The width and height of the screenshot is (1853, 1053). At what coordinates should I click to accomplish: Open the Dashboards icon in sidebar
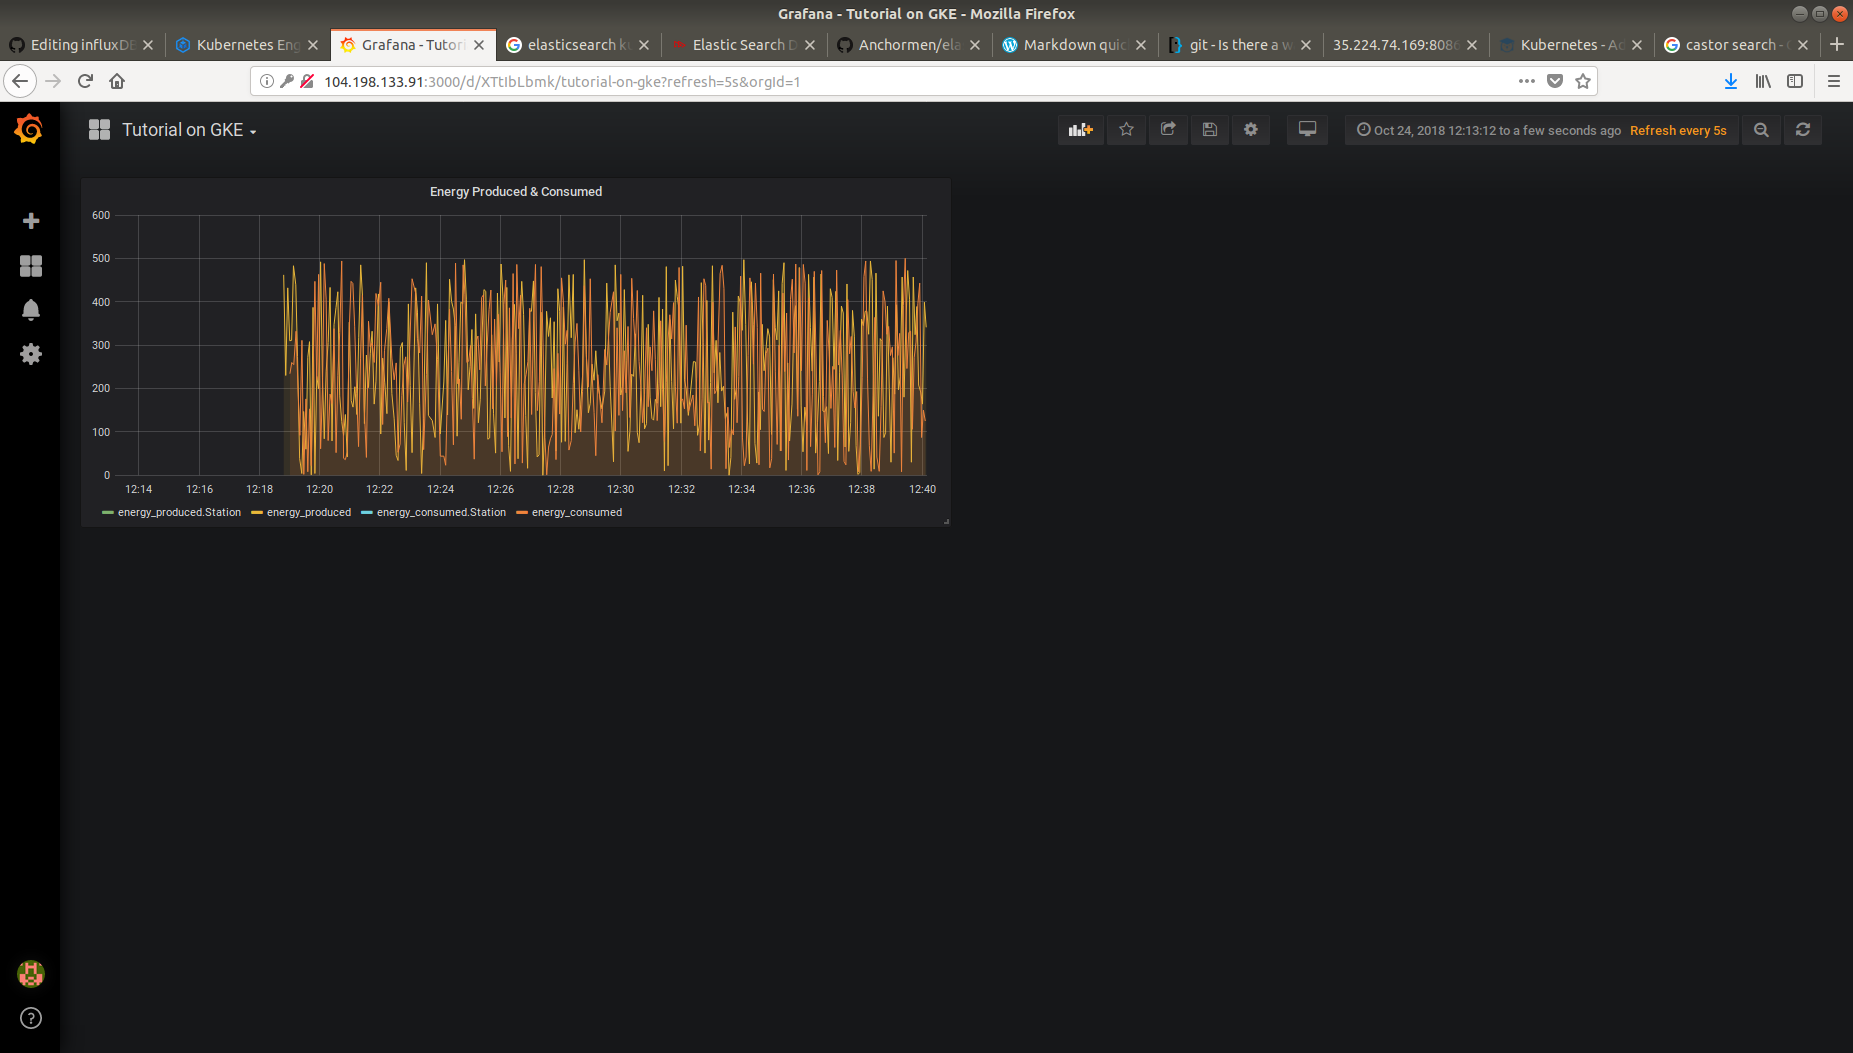[x=31, y=266]
